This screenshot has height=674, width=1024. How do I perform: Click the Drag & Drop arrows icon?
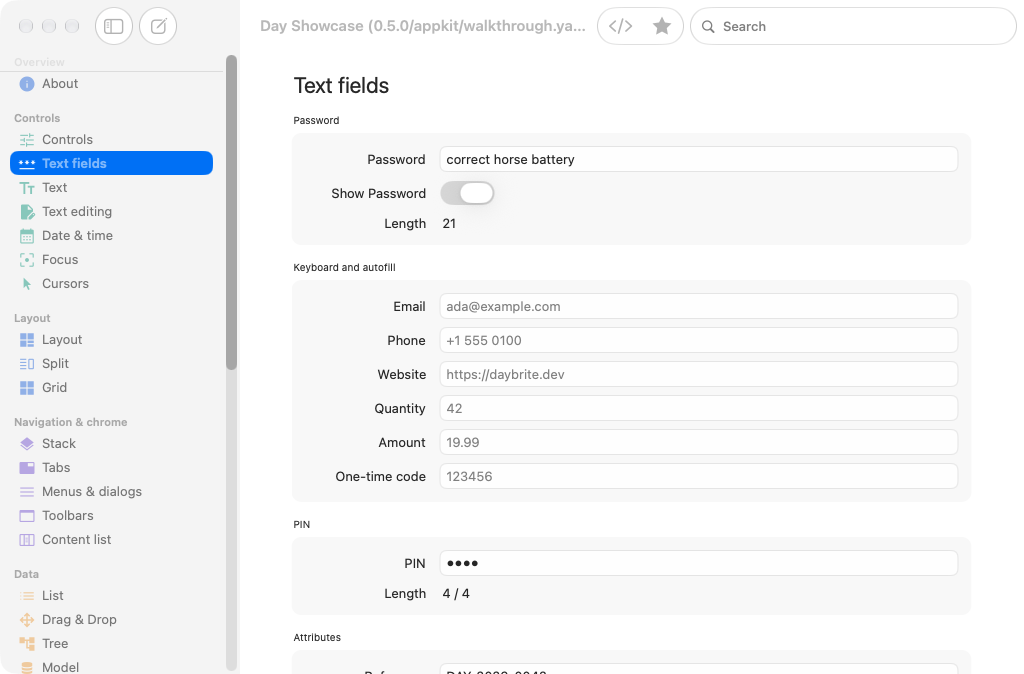pyautogui.click(x=27, y=620)
